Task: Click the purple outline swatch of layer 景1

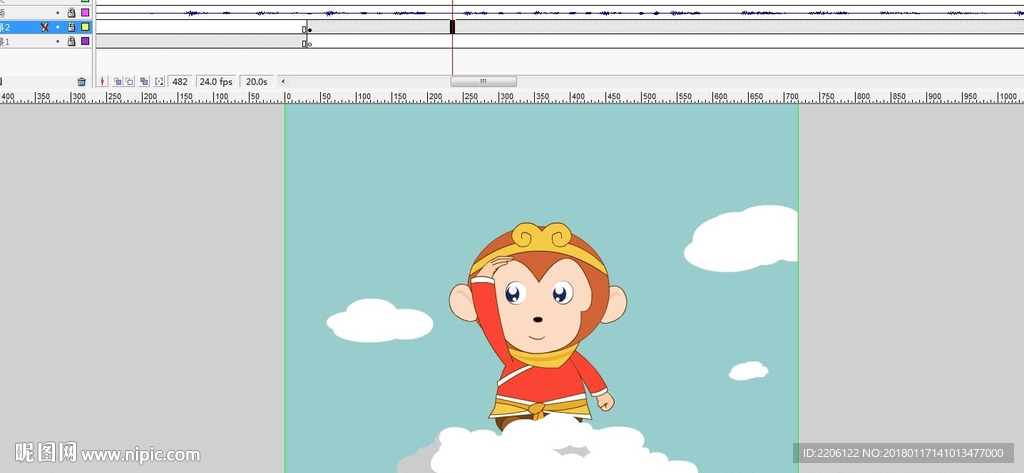Action: 85,41
